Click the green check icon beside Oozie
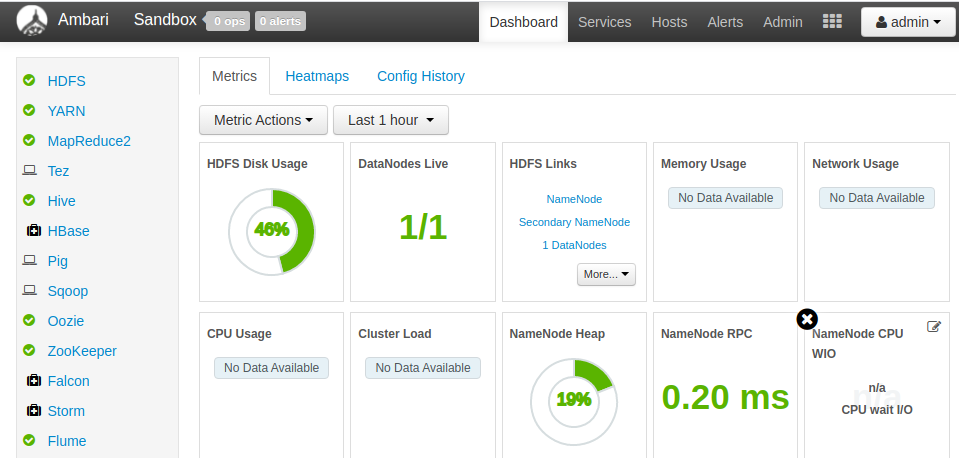 pos(29,320)
